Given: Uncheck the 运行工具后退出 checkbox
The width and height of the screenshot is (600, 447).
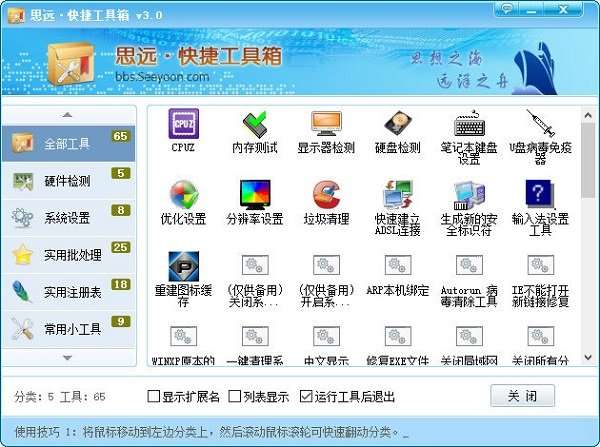Looking at the screenshot, I should pos(306,396).
